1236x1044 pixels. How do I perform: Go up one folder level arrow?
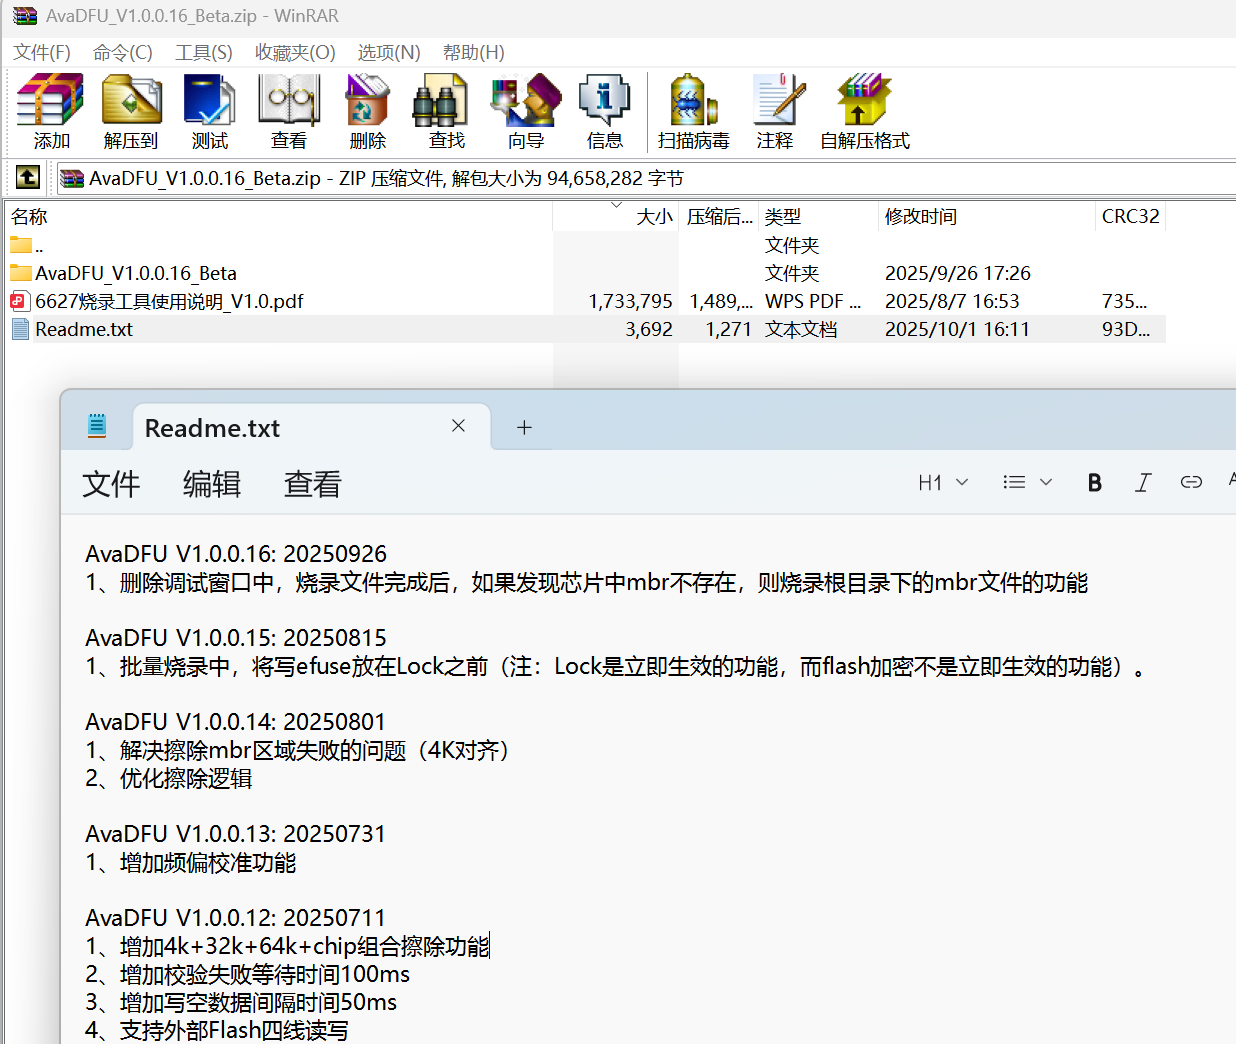click(x=28, y=178)
